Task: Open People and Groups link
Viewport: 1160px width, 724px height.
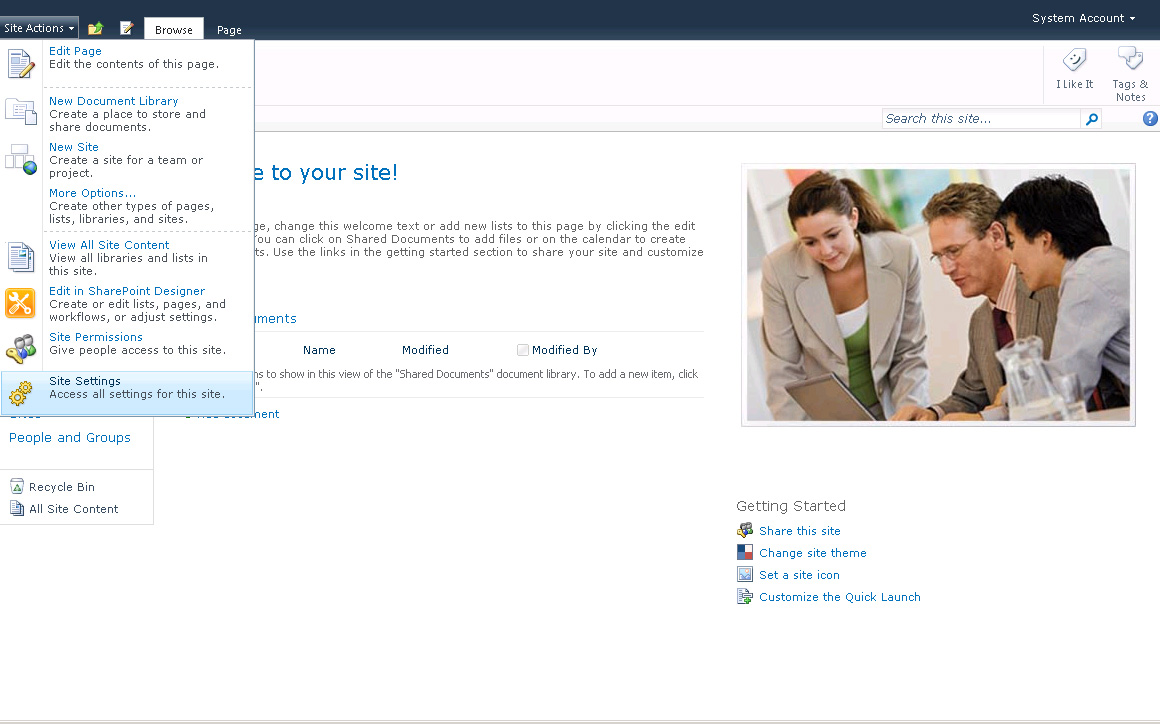Action: coord(70,438)
